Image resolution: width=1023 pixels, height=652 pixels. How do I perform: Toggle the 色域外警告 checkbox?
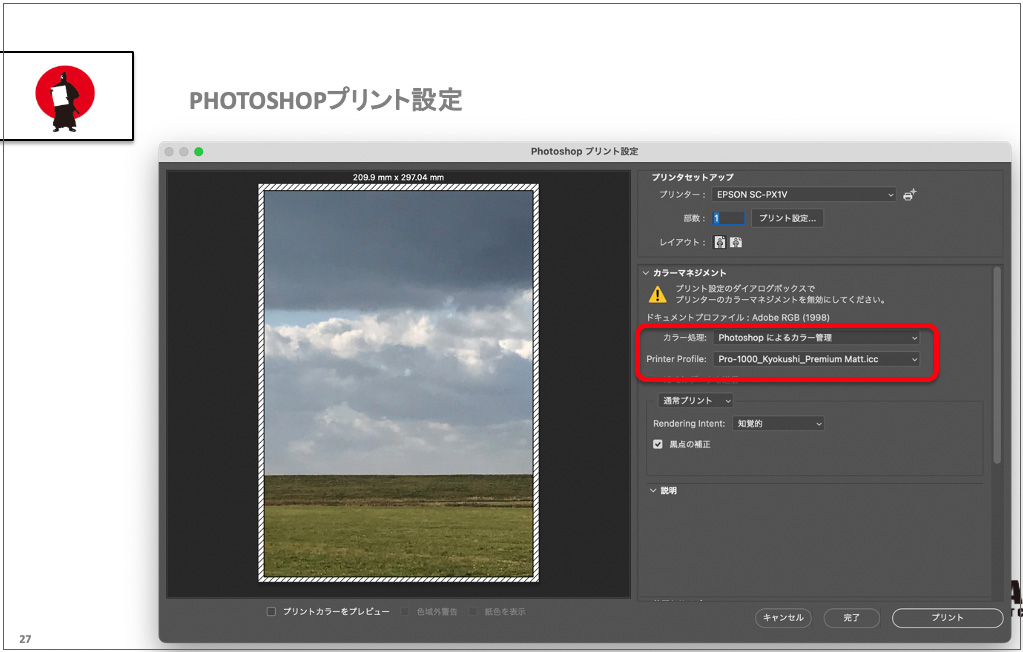point(405,612)
